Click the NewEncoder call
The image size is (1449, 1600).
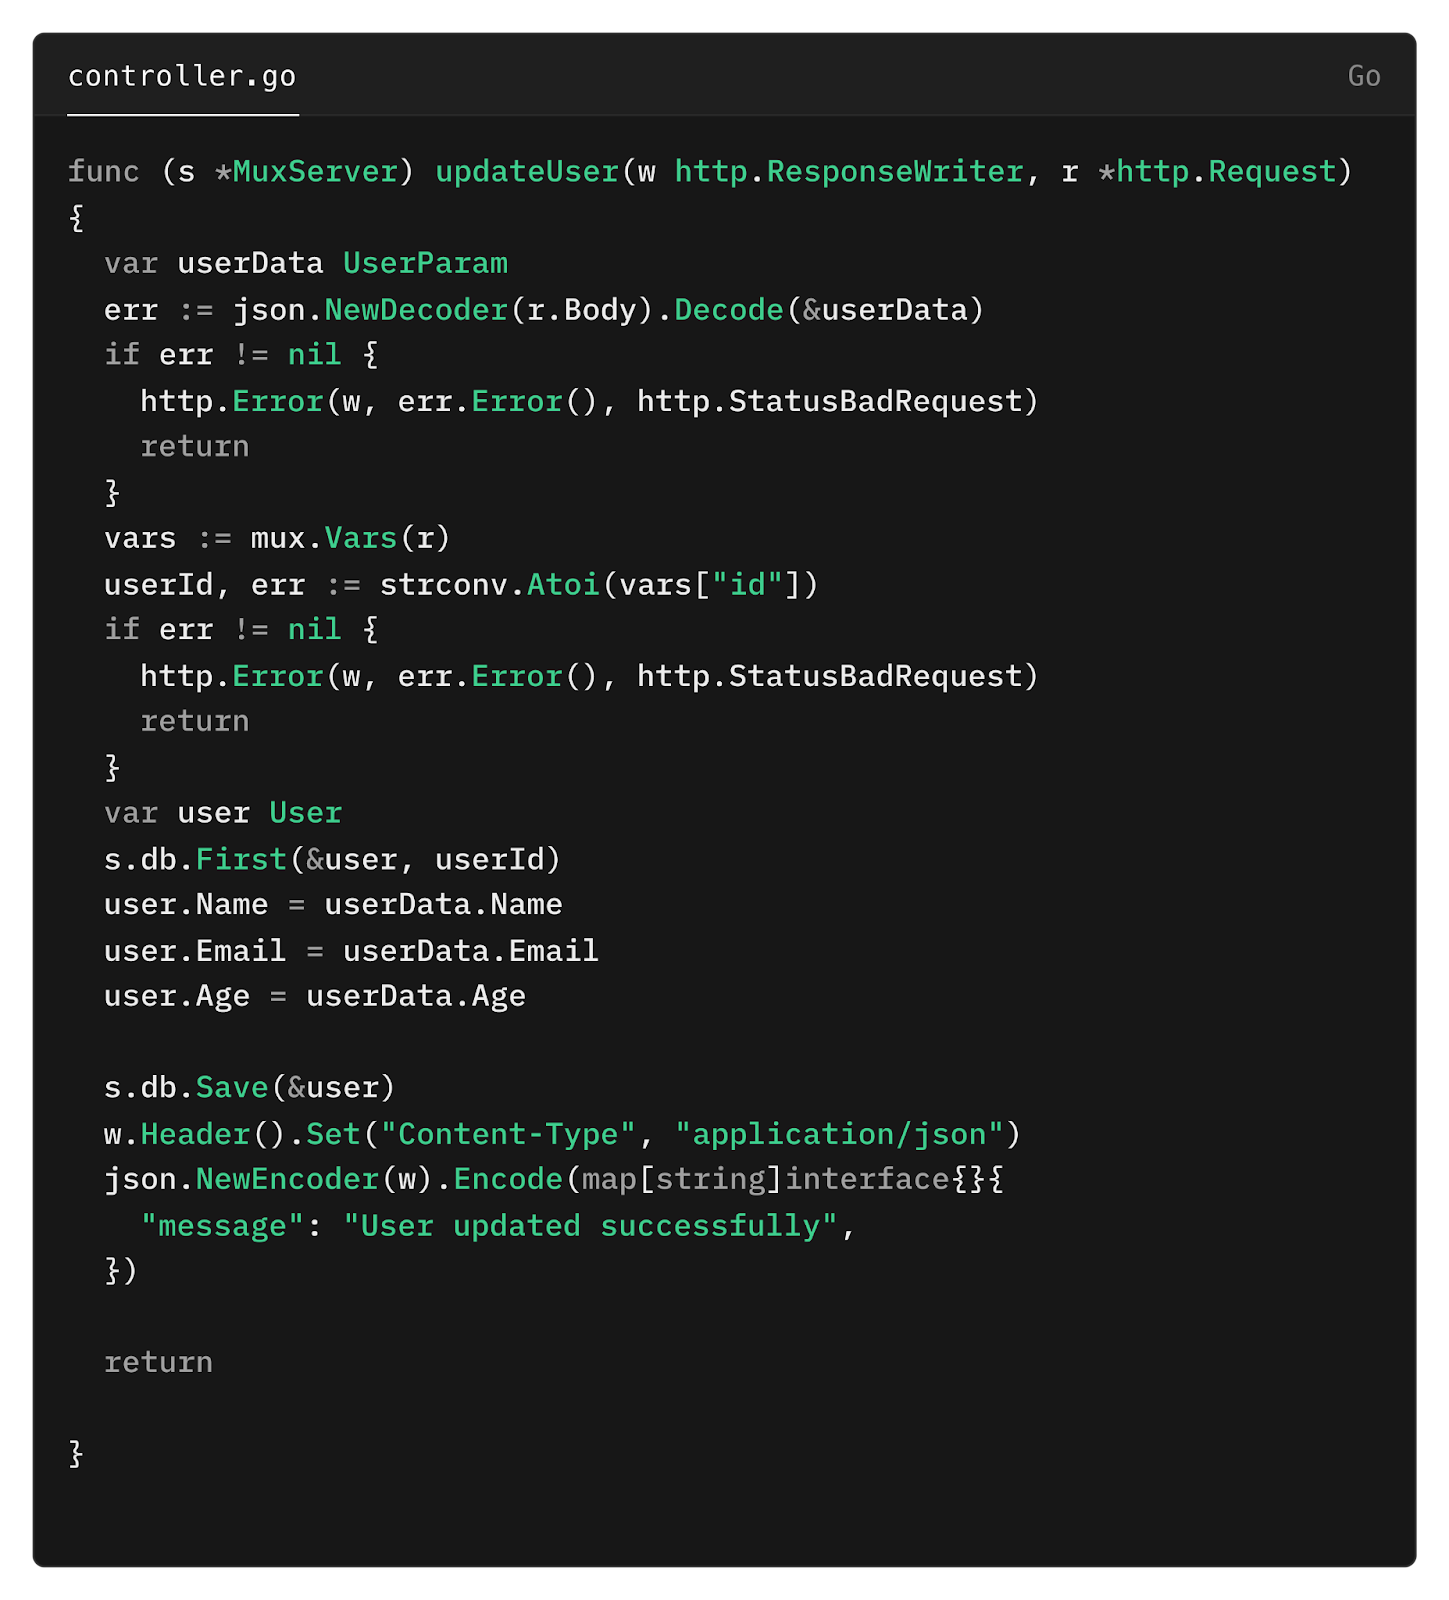click(287, 1179)
